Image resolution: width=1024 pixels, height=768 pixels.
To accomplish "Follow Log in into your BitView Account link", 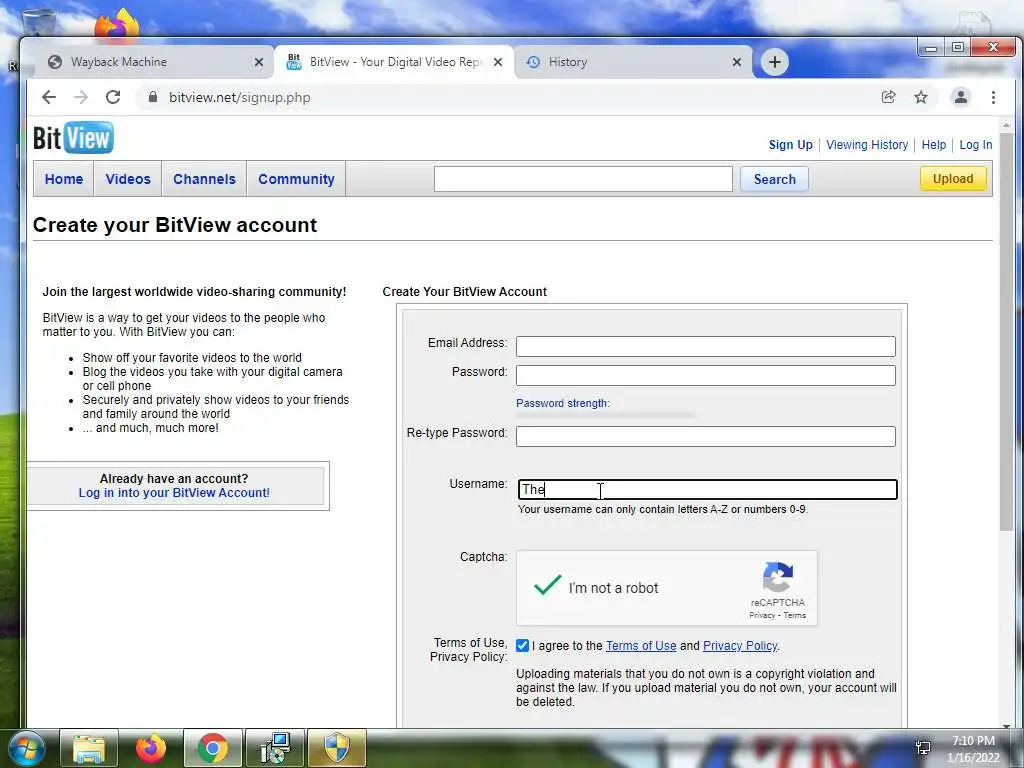I will 174,493.
